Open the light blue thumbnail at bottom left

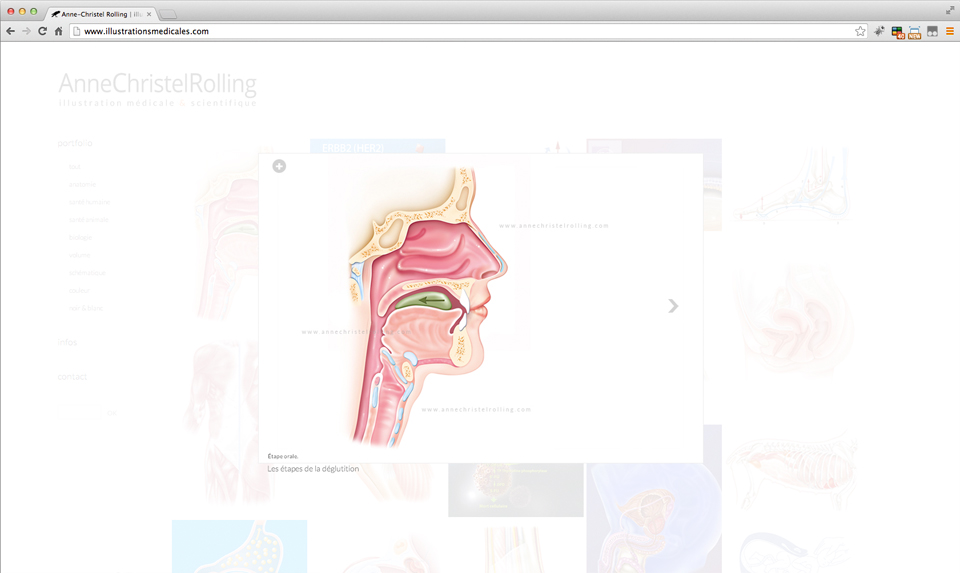click(239, 547)
